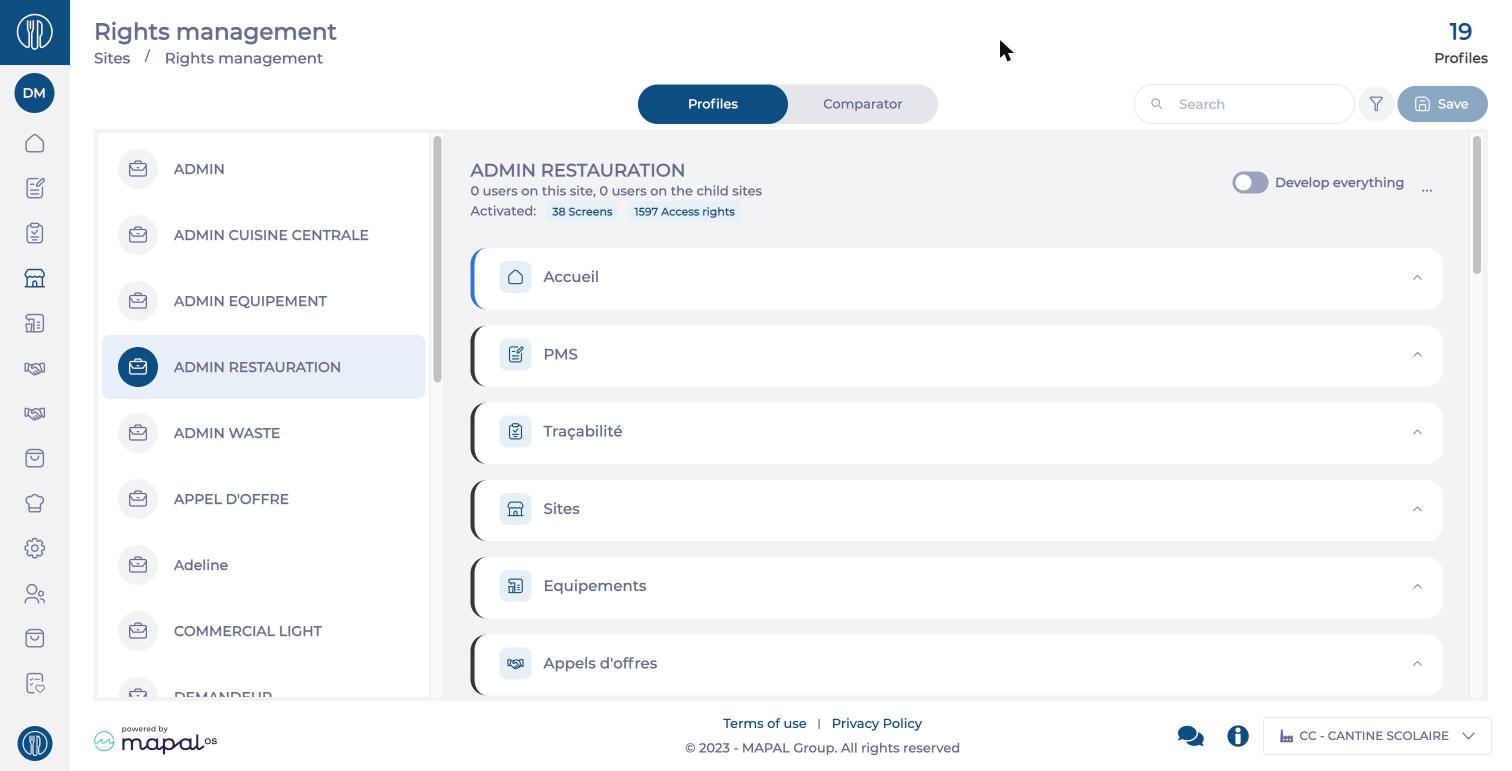Image resolution: width=1512 pixels, height=771 pixels.
Task: Switch to the Profiles tab
Action: click(713, 104)
